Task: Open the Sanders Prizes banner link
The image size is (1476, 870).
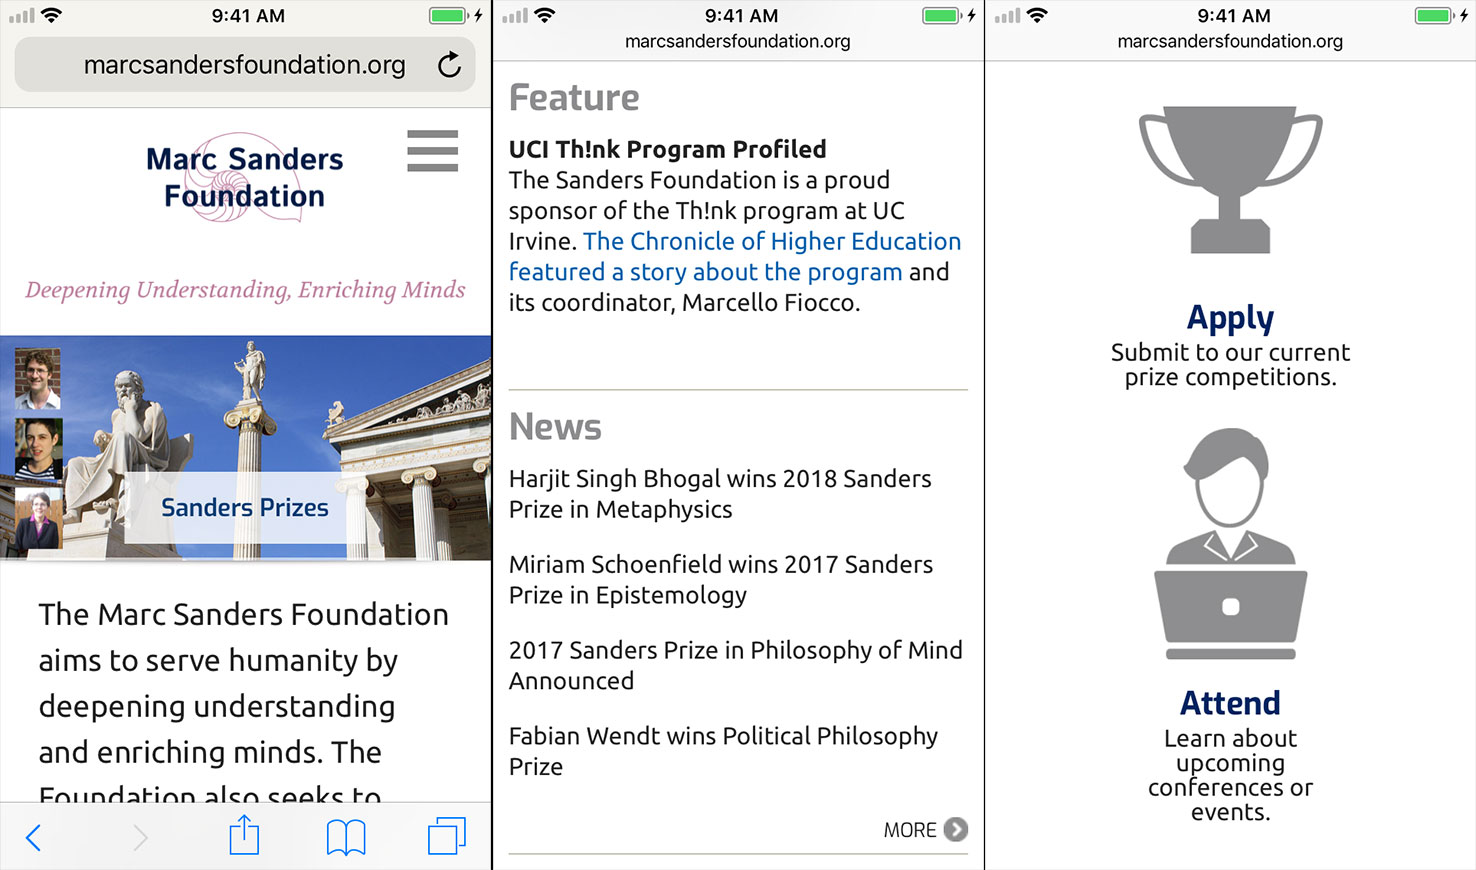Action: pyautogui.click(x=245, y=508)
